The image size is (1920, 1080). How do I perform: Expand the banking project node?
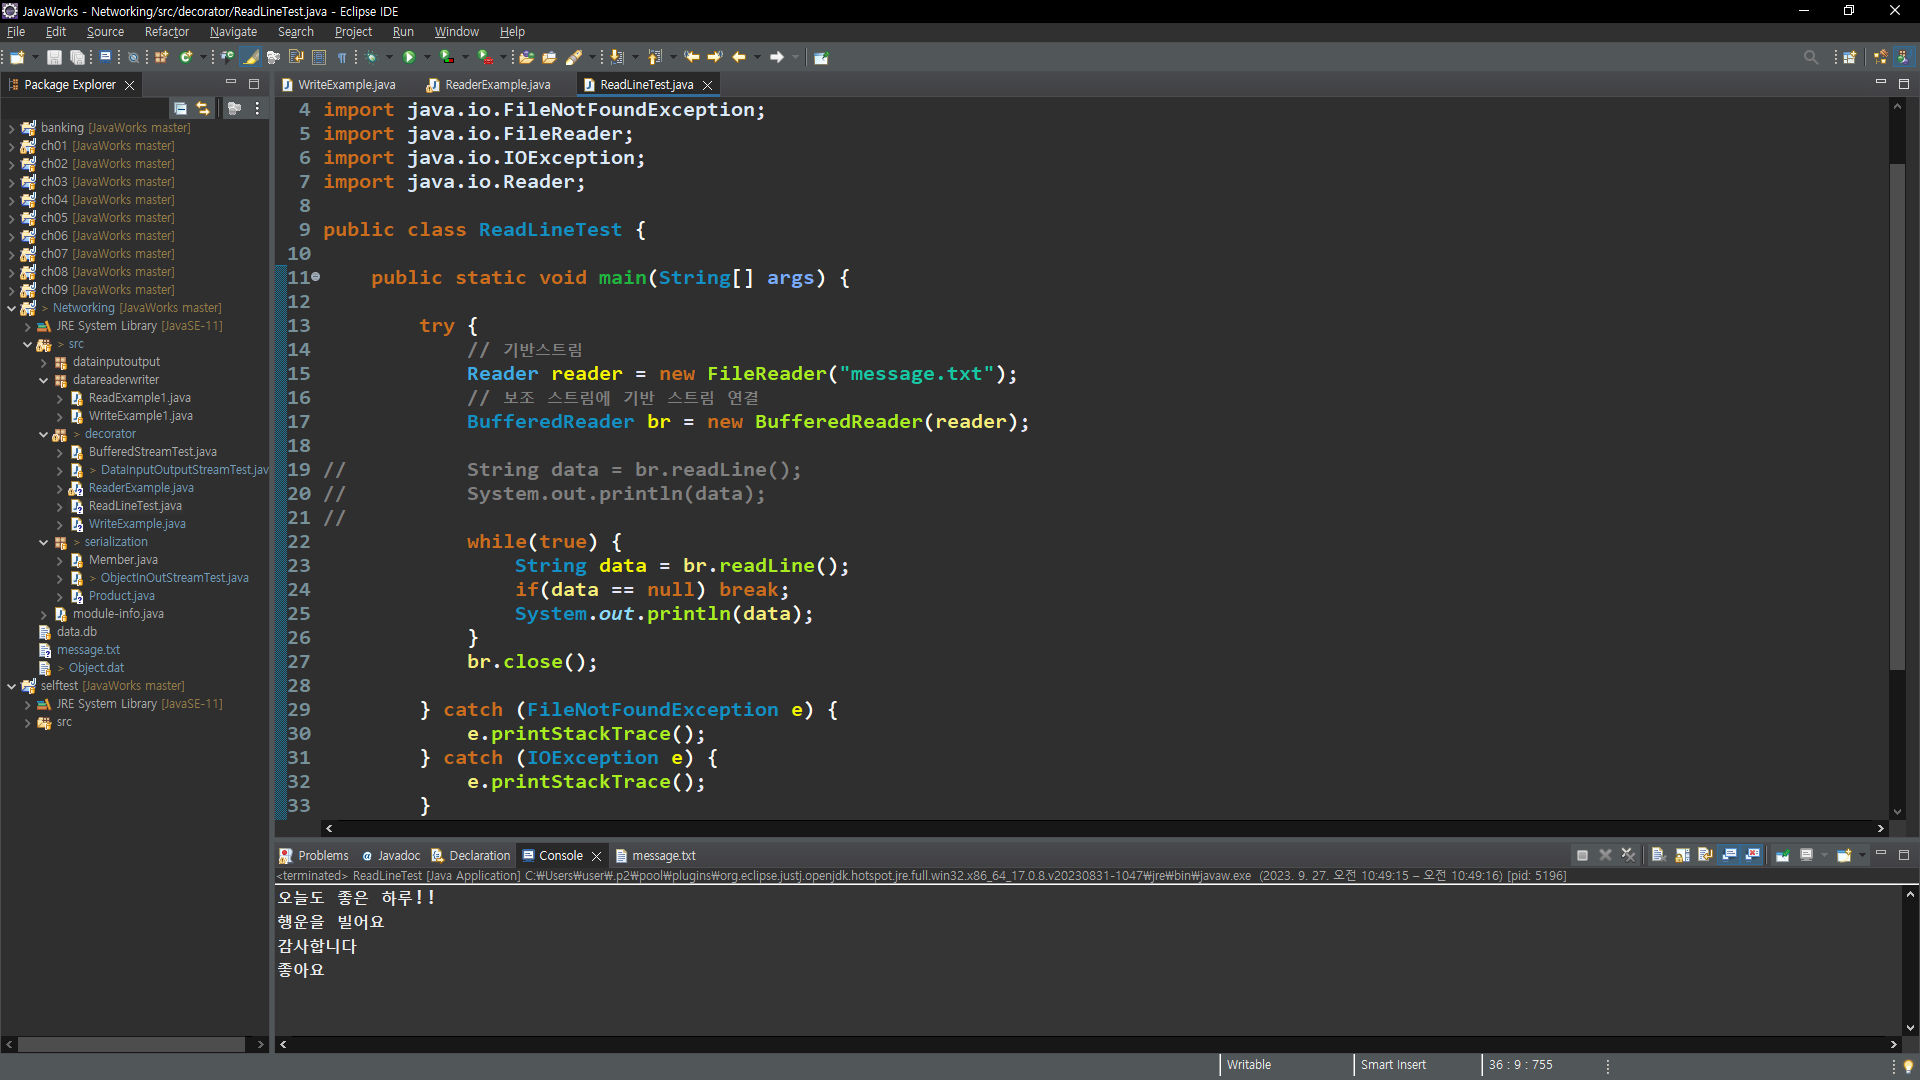(x=11, y=128)
